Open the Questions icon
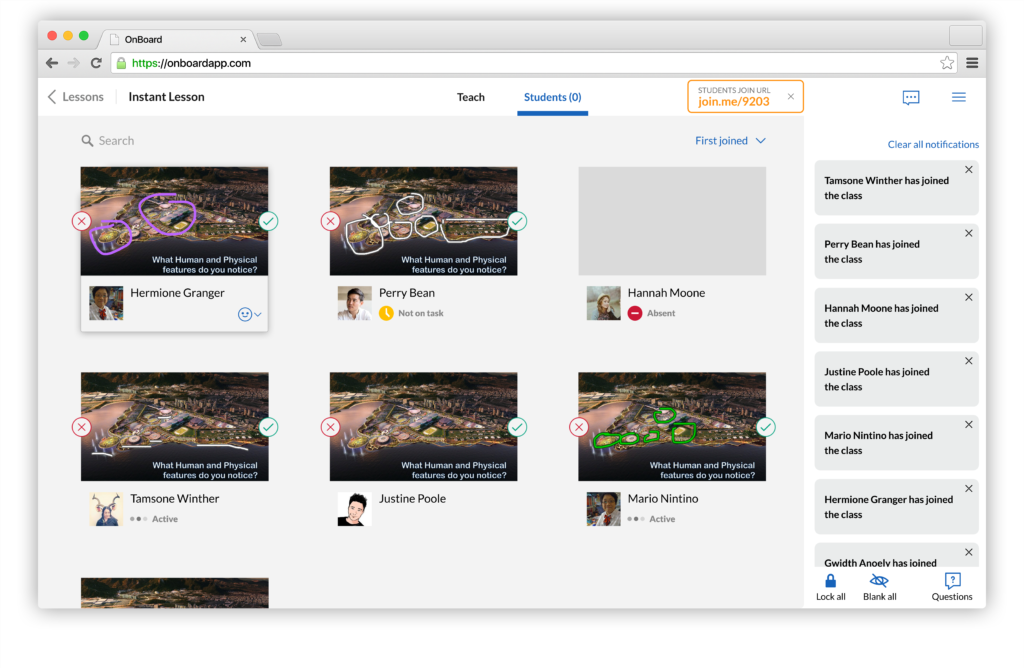The image size is (1024, 668). [x=952, y=581]
